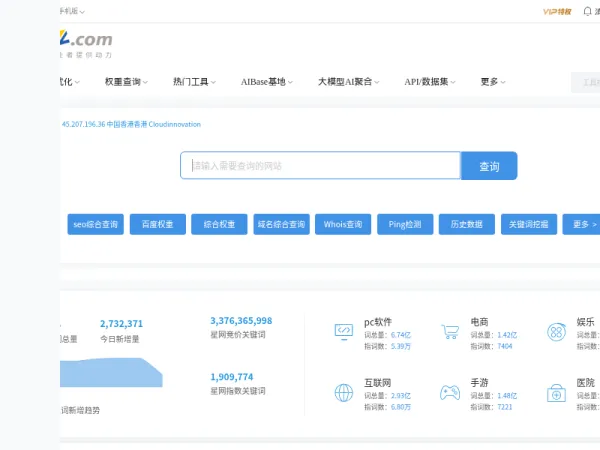Click 电商 指词数 7404 value

(505, 346)
